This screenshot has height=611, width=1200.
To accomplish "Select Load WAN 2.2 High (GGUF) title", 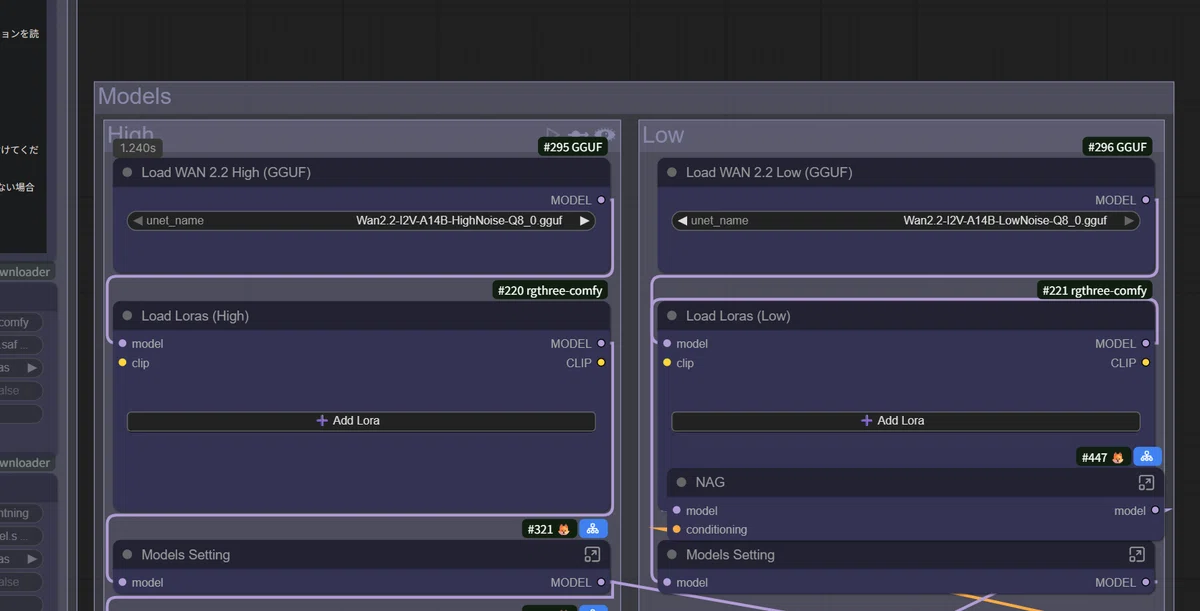I will 226,172.
